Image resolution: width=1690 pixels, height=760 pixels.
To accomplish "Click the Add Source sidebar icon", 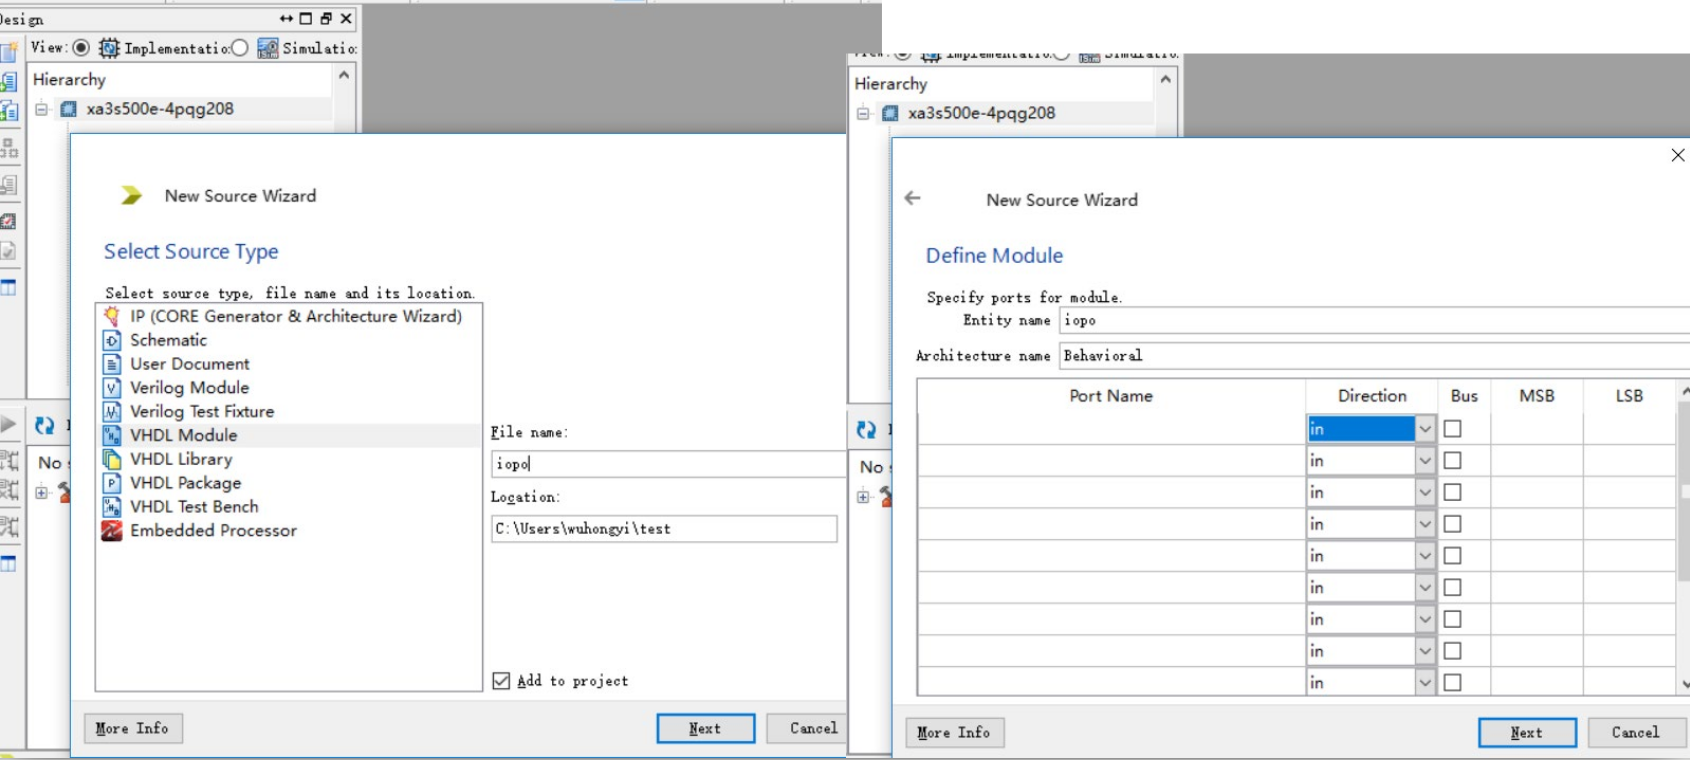I will tap(9, 82).
